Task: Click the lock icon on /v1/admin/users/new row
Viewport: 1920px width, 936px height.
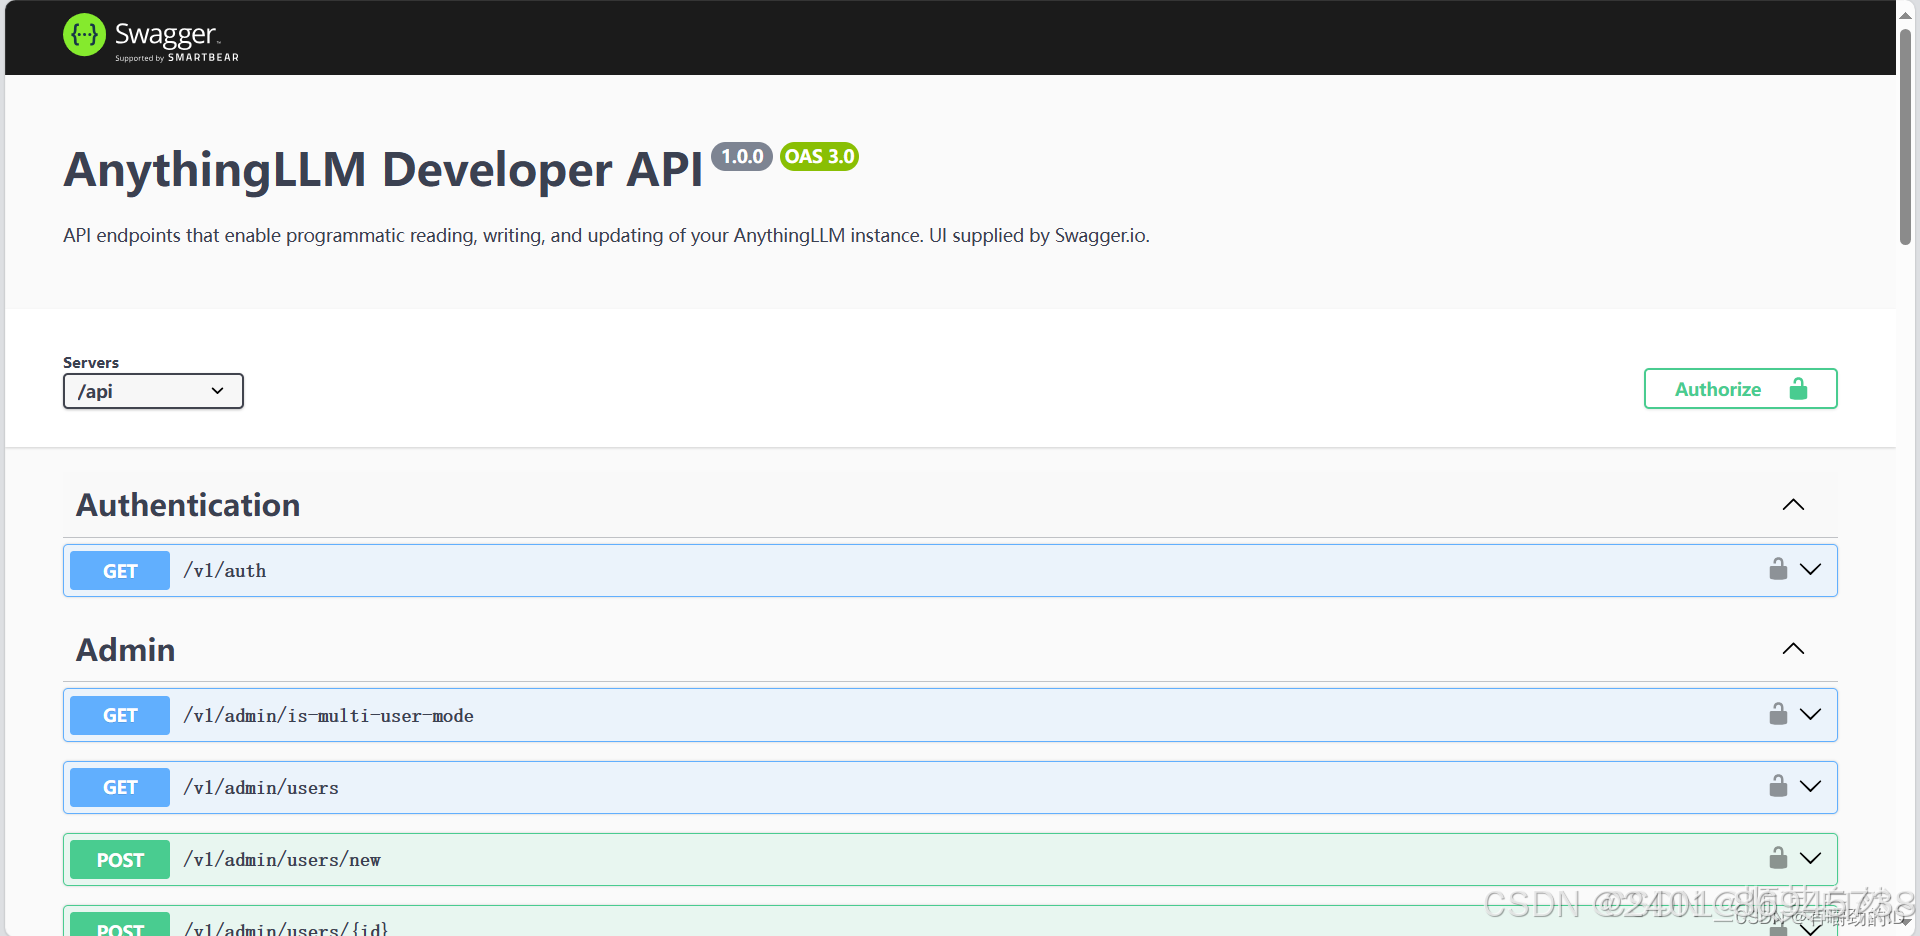Action: [1778, 858]
